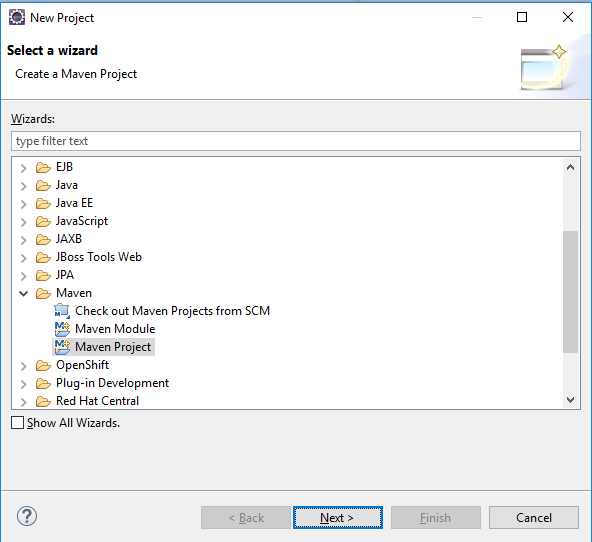Select the Plug-in Development label
Viewport: 592px width, 542px height.
(x=112, y=383)
